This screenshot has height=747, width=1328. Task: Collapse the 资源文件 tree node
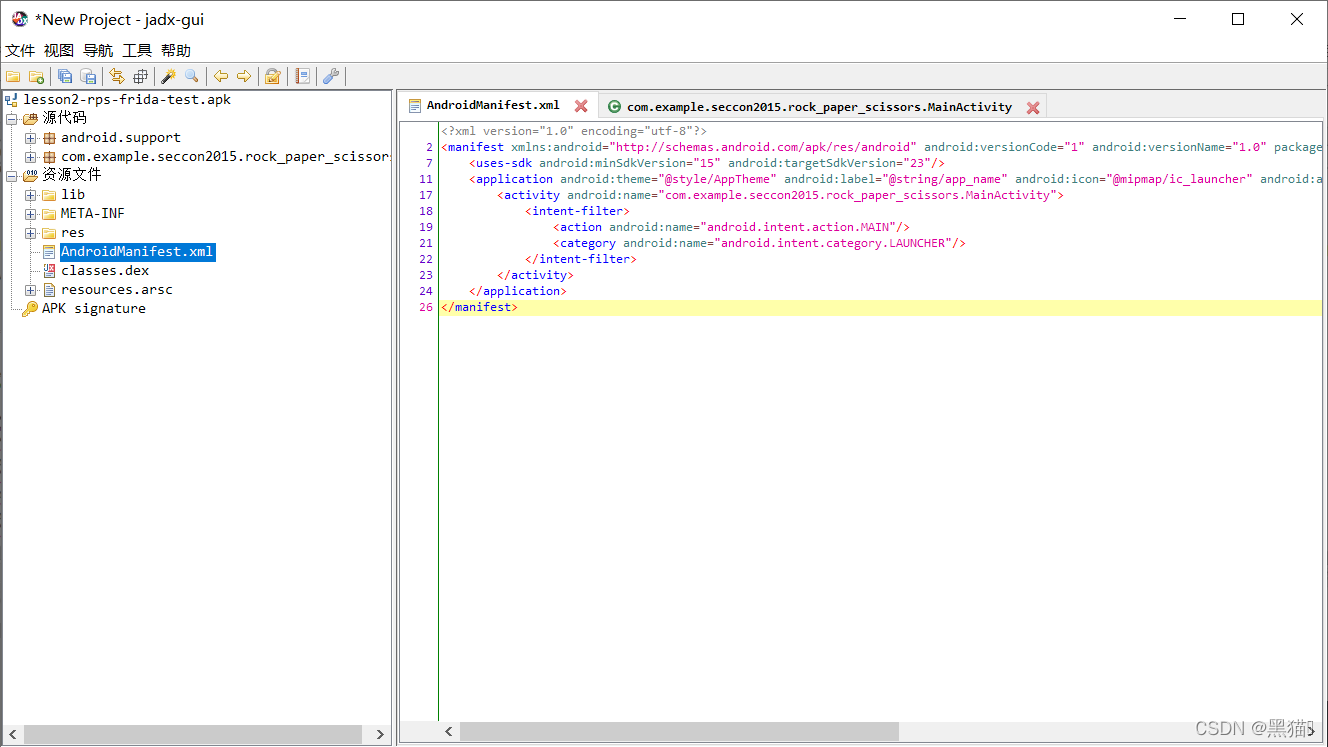click(12, 176)
